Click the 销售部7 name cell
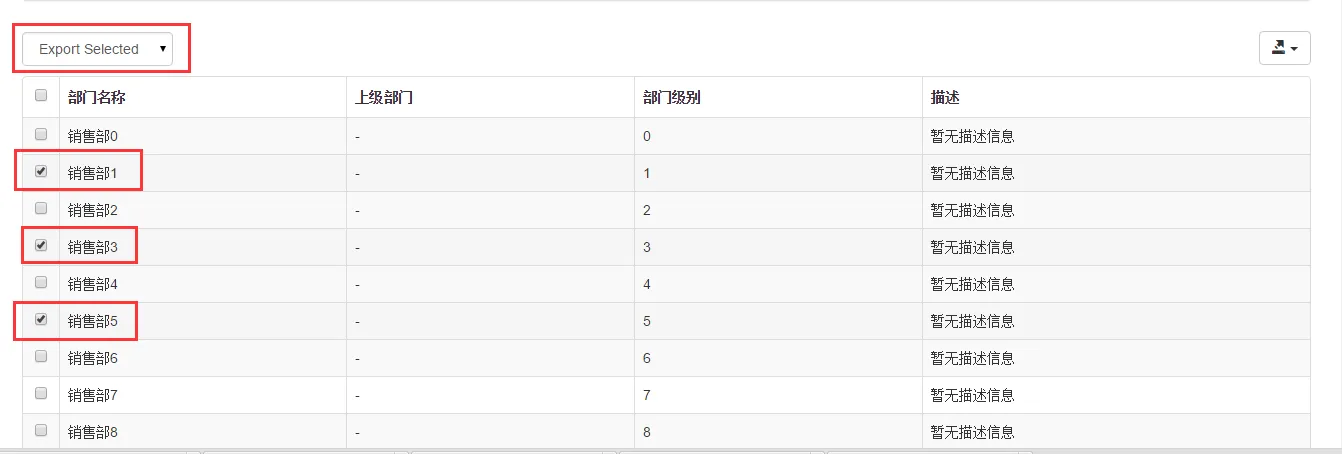This screenshot has width=1342, height=454. 93,395
